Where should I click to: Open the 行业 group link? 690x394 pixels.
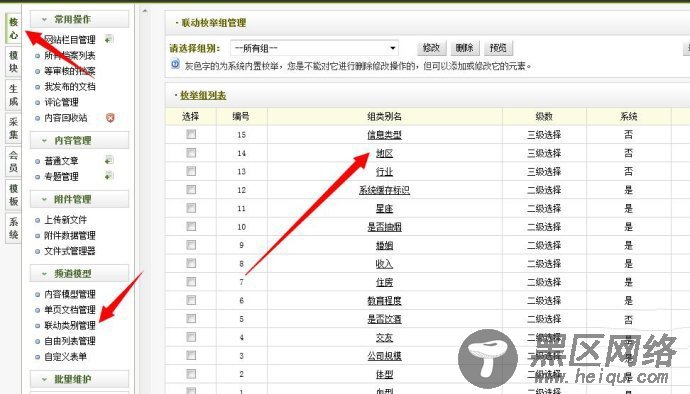[384, 172]
